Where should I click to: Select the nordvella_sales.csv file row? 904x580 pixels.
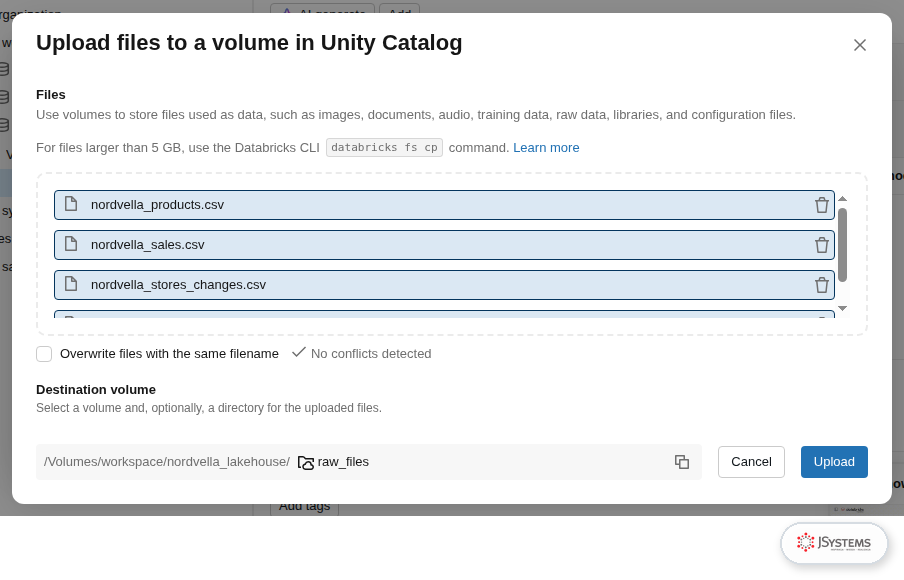pos(445,245)
